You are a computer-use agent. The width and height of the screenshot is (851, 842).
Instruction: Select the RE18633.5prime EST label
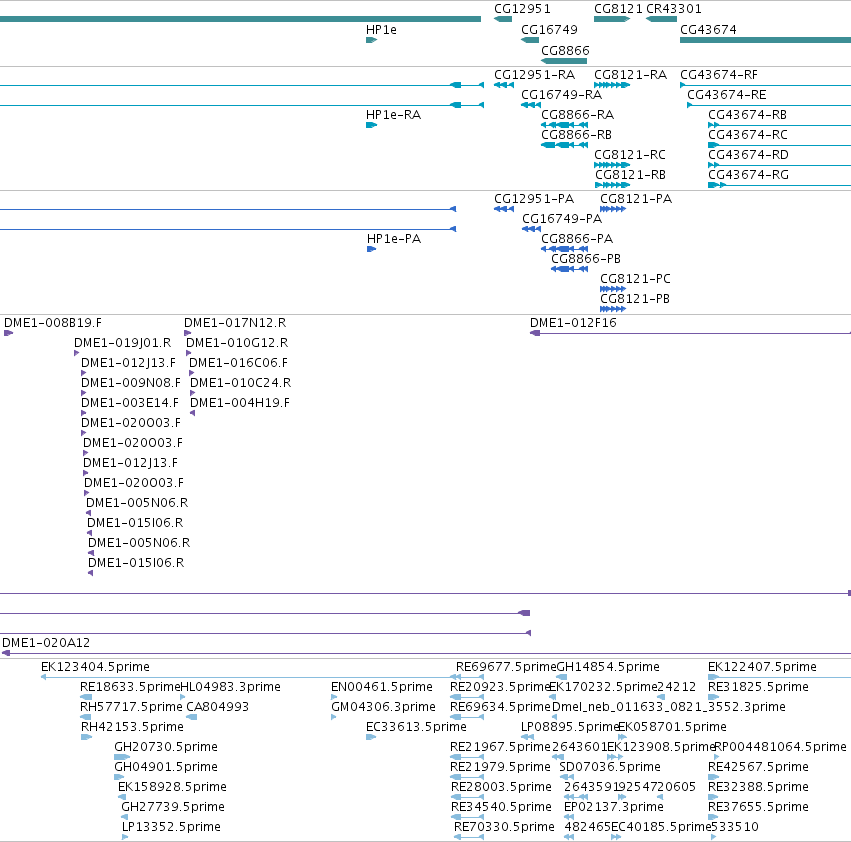coord(130,687)
